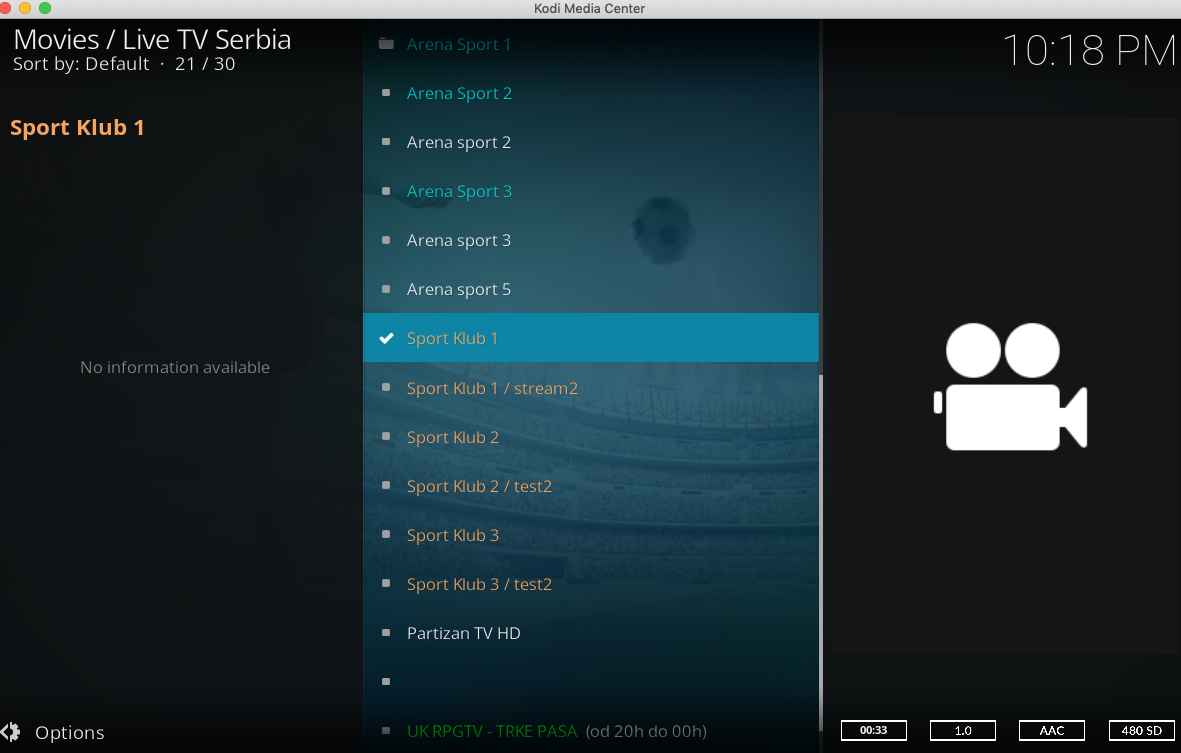Select Sport Klub 1 / stream2
The image size is (1181, 753).
(590, 388)
